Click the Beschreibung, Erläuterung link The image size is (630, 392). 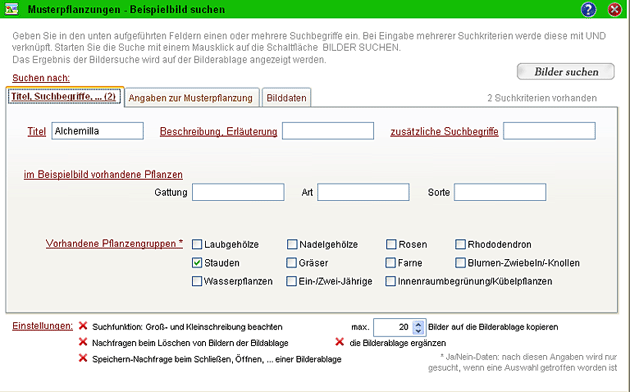[219, 131]
